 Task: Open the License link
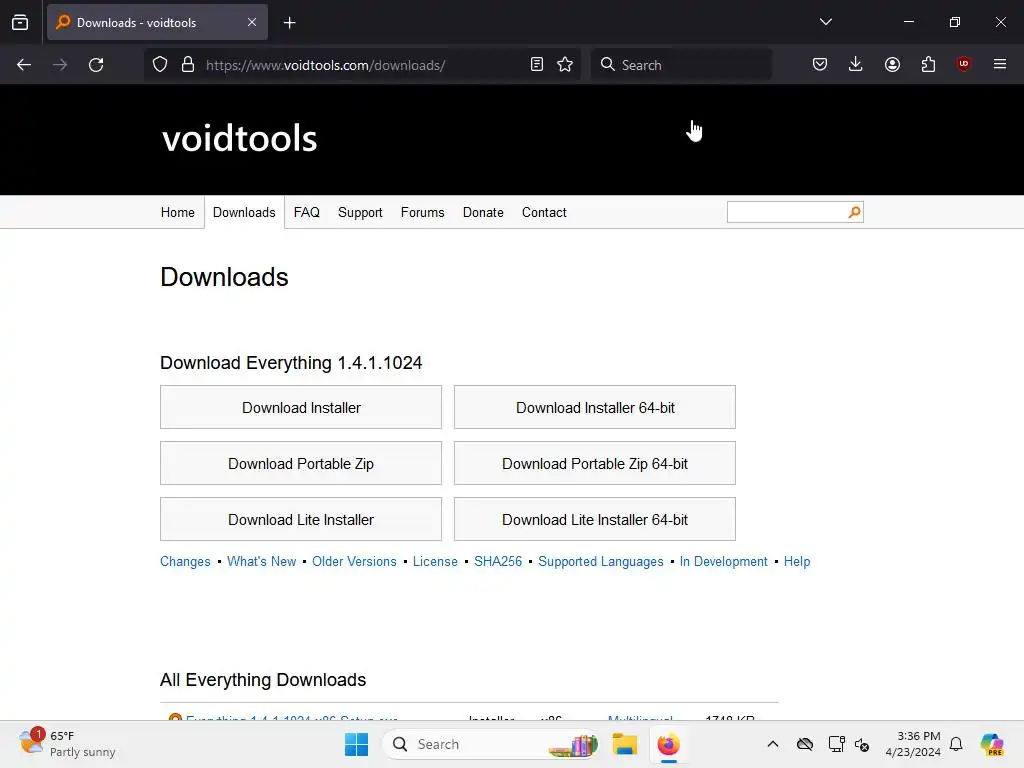(x=435, y=562)
